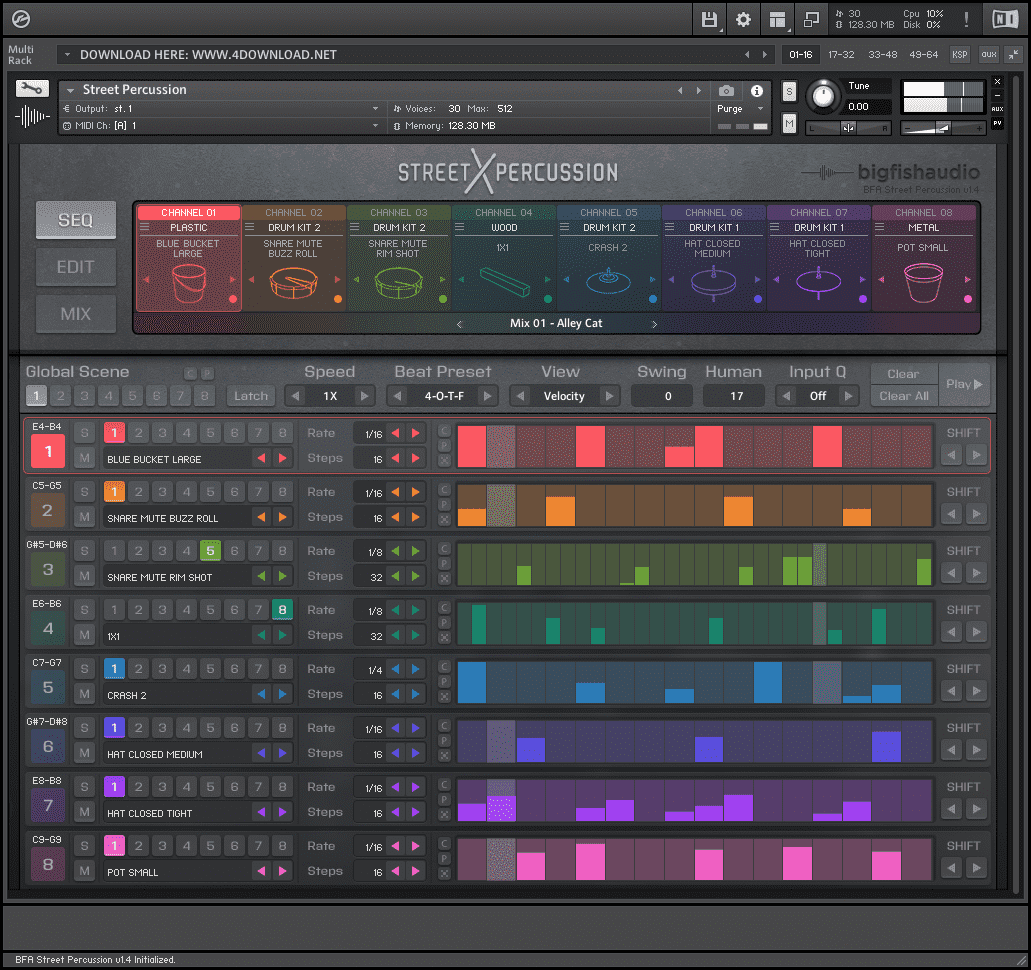Click the hamburger menu icon of Channel 04
Image resolution: width=1031 pixels, height=970 pixels.
point(460,228)
